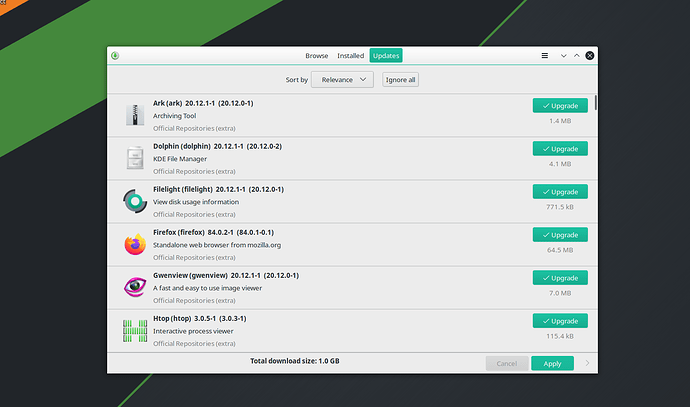Open the hamburger menu
This screenshot has height=407, width=690.
tap(545, 55)
